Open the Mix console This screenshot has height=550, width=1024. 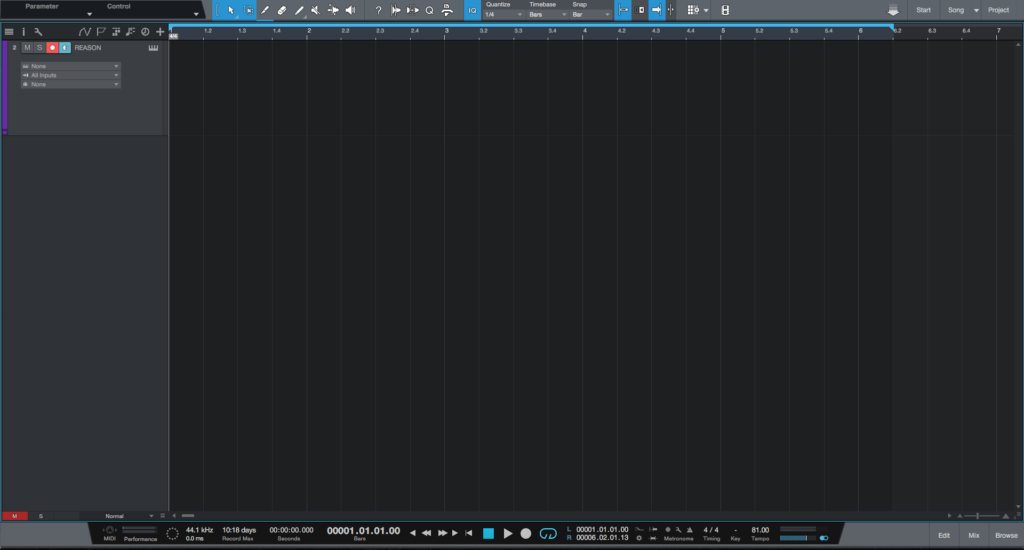pyautogui.click(x=974, y=535)
